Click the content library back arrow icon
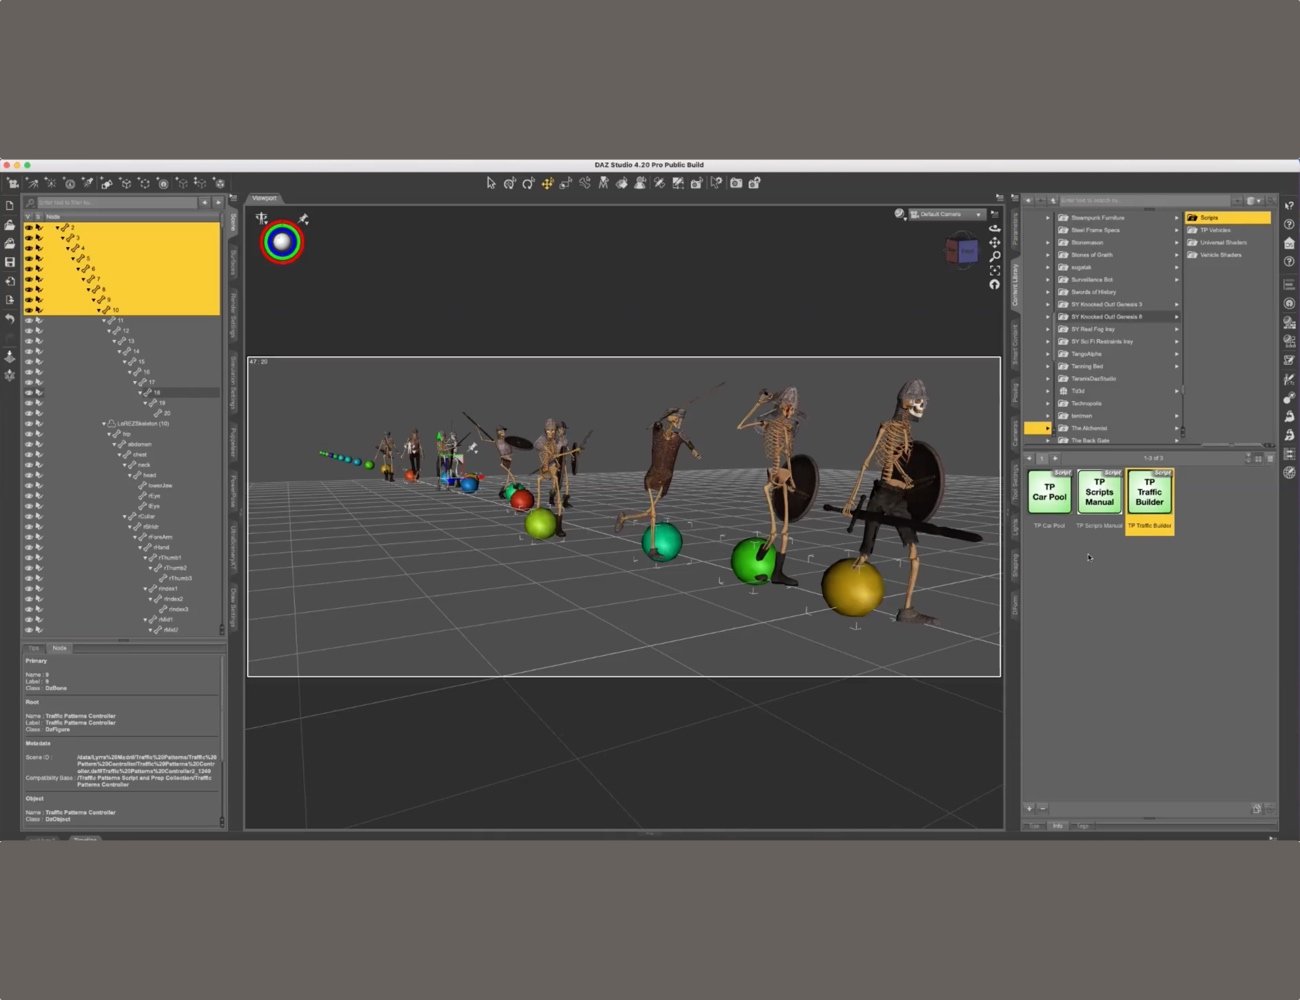This screenshot has height=1000, width=1300. point(1028,201)
